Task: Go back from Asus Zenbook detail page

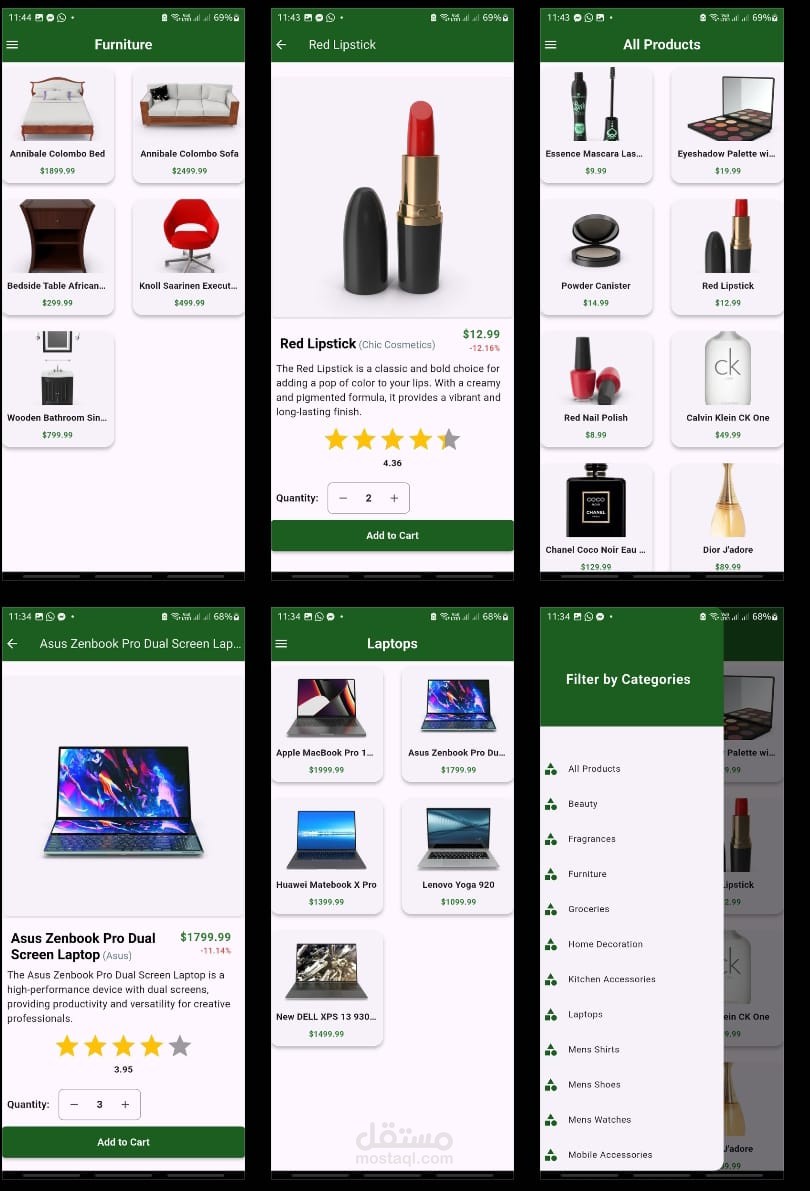Action: pos(12,643)
